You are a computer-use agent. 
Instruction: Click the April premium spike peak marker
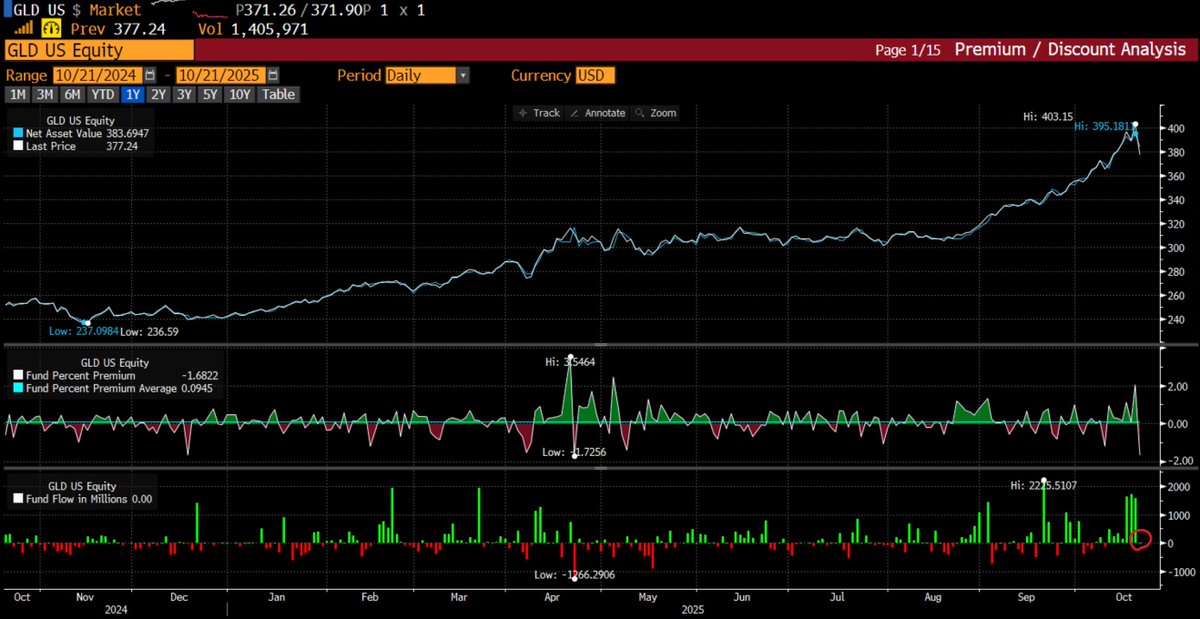570,357
